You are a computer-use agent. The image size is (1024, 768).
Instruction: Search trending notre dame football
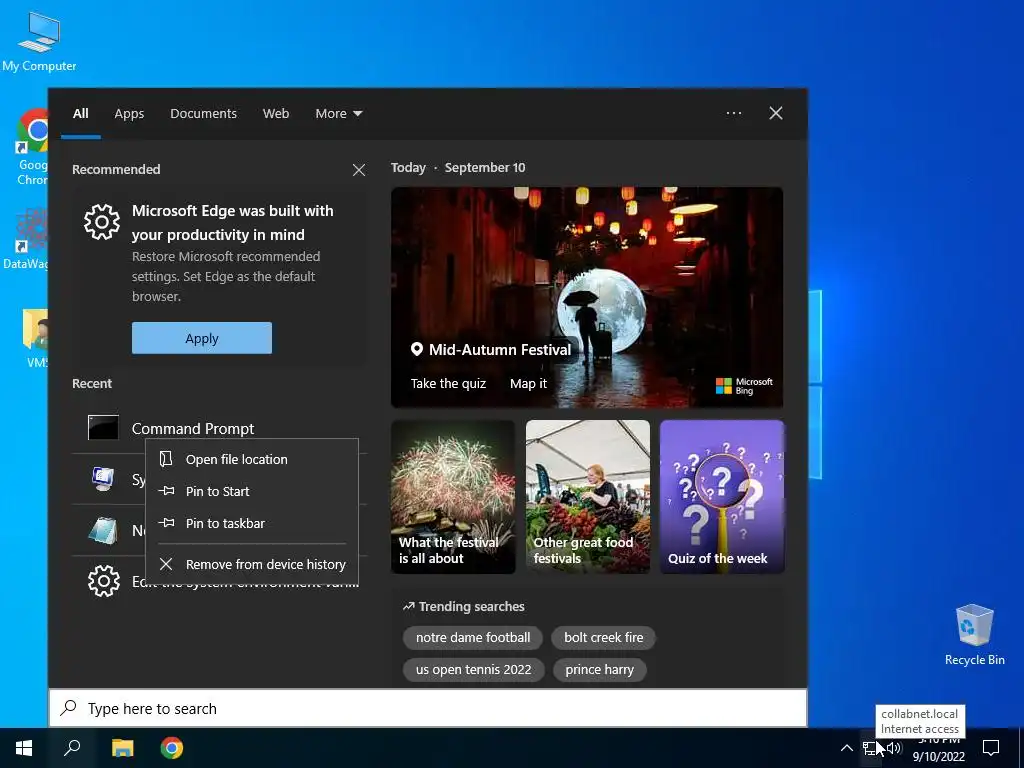click(x=473, y=637)
